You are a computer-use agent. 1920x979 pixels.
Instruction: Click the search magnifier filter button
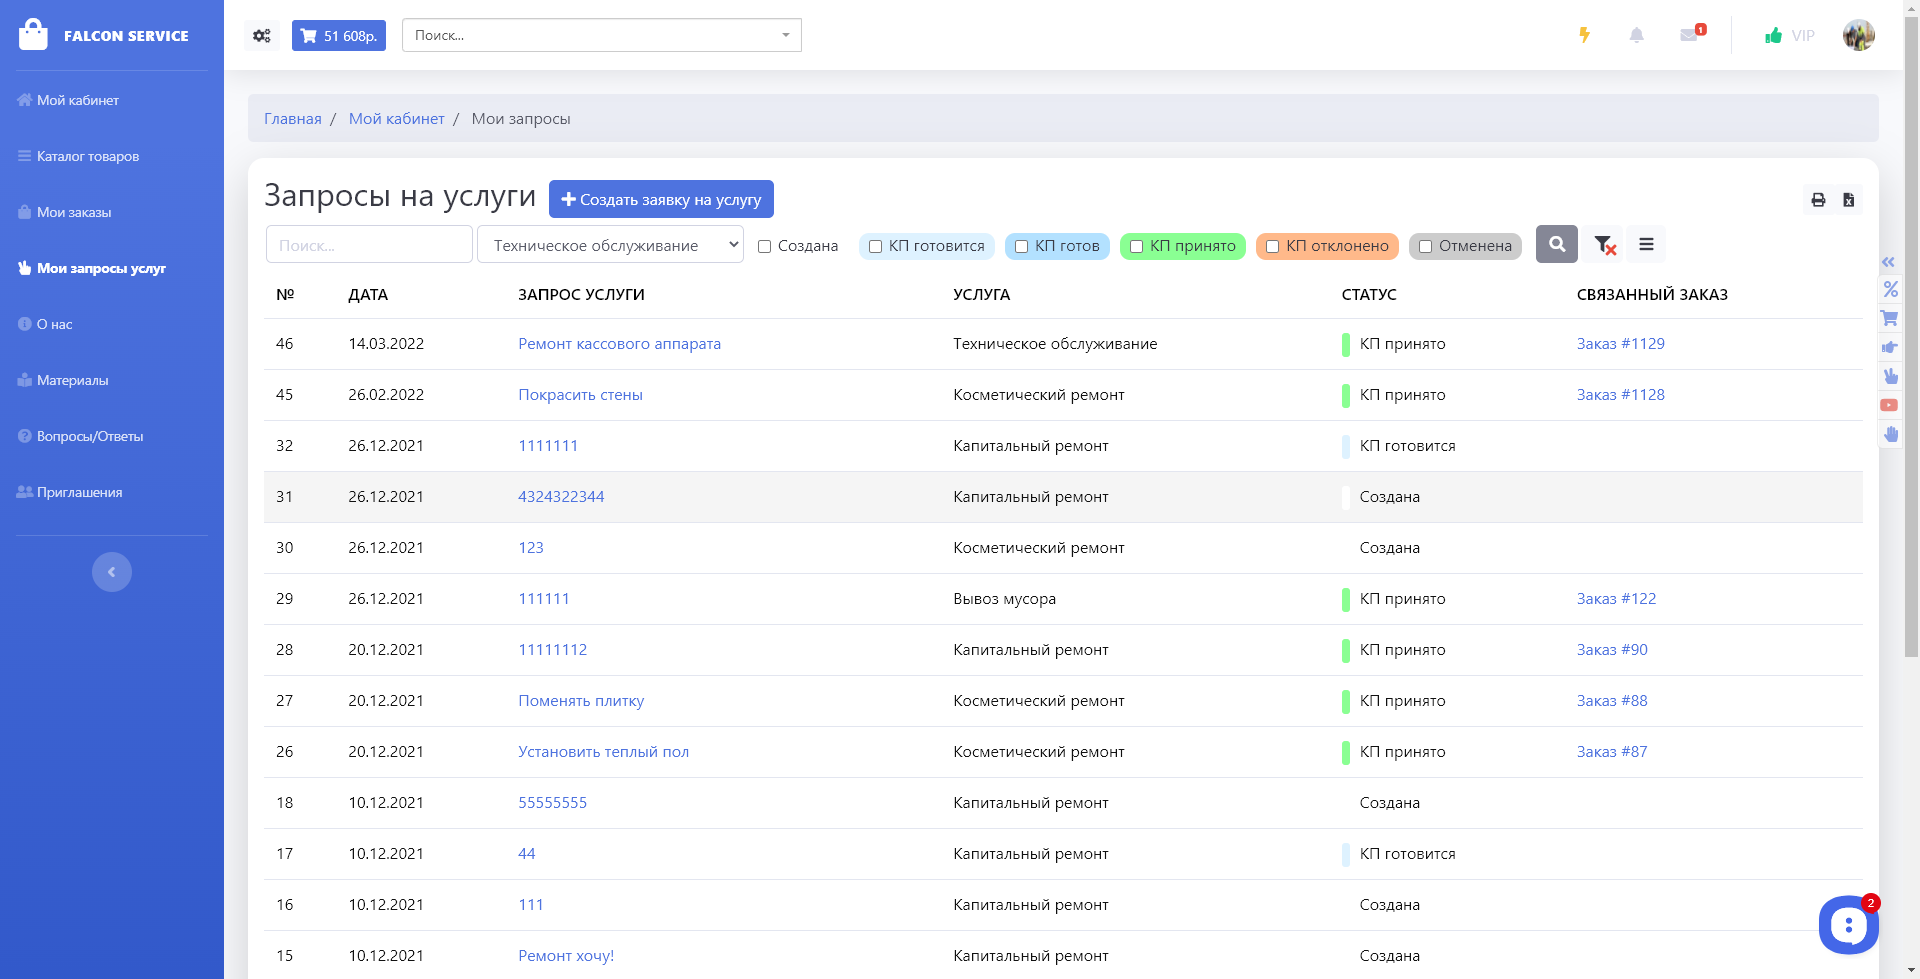coord(1556,244)
